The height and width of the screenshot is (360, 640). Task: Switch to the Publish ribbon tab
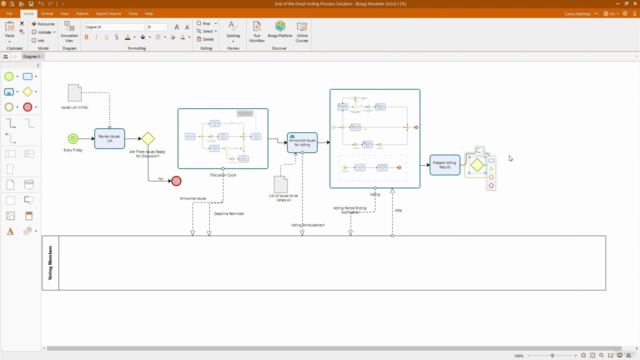pos(82,13)
